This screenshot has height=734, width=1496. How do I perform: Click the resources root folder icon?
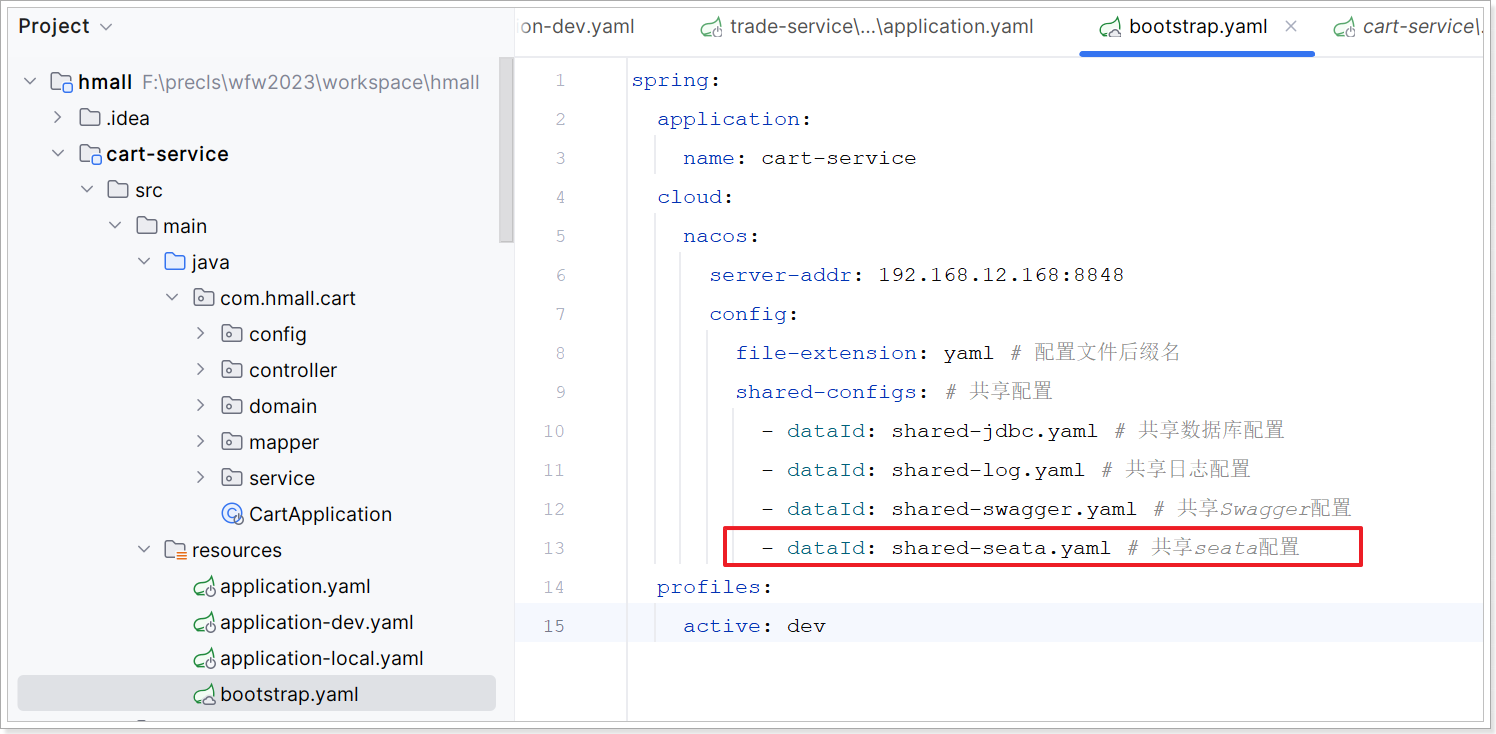click(175, 550)
